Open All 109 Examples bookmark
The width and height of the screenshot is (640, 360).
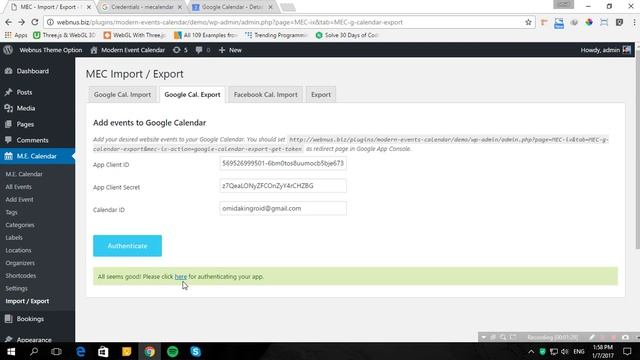click(x=206, y=35)
